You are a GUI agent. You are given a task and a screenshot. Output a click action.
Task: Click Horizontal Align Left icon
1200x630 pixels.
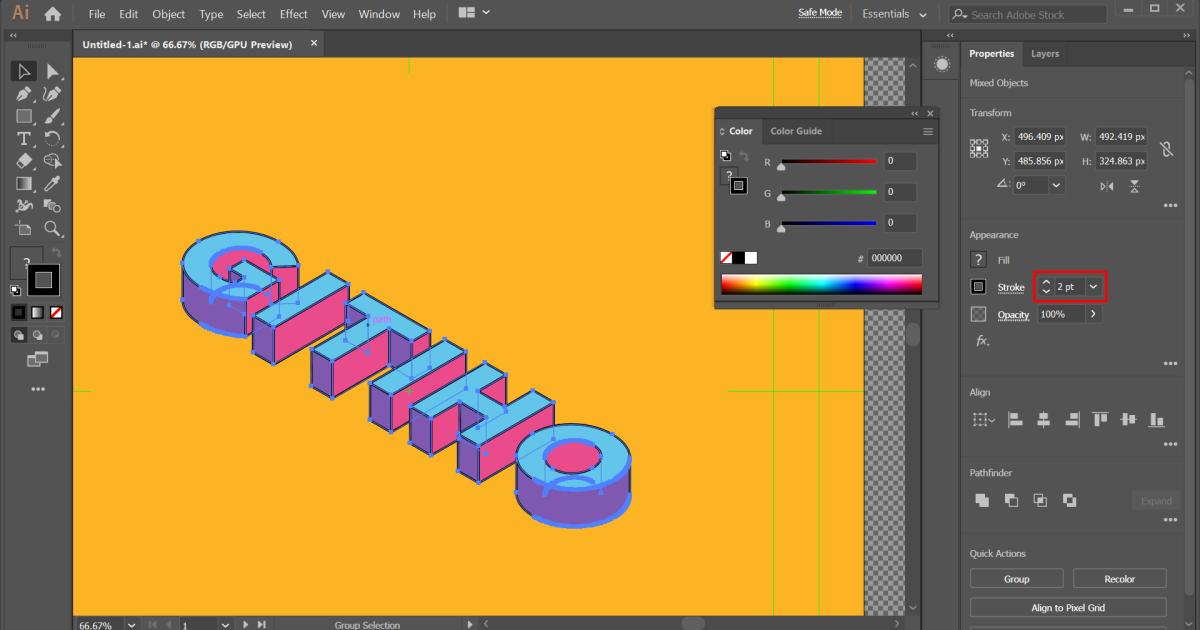pos(1015,420)
